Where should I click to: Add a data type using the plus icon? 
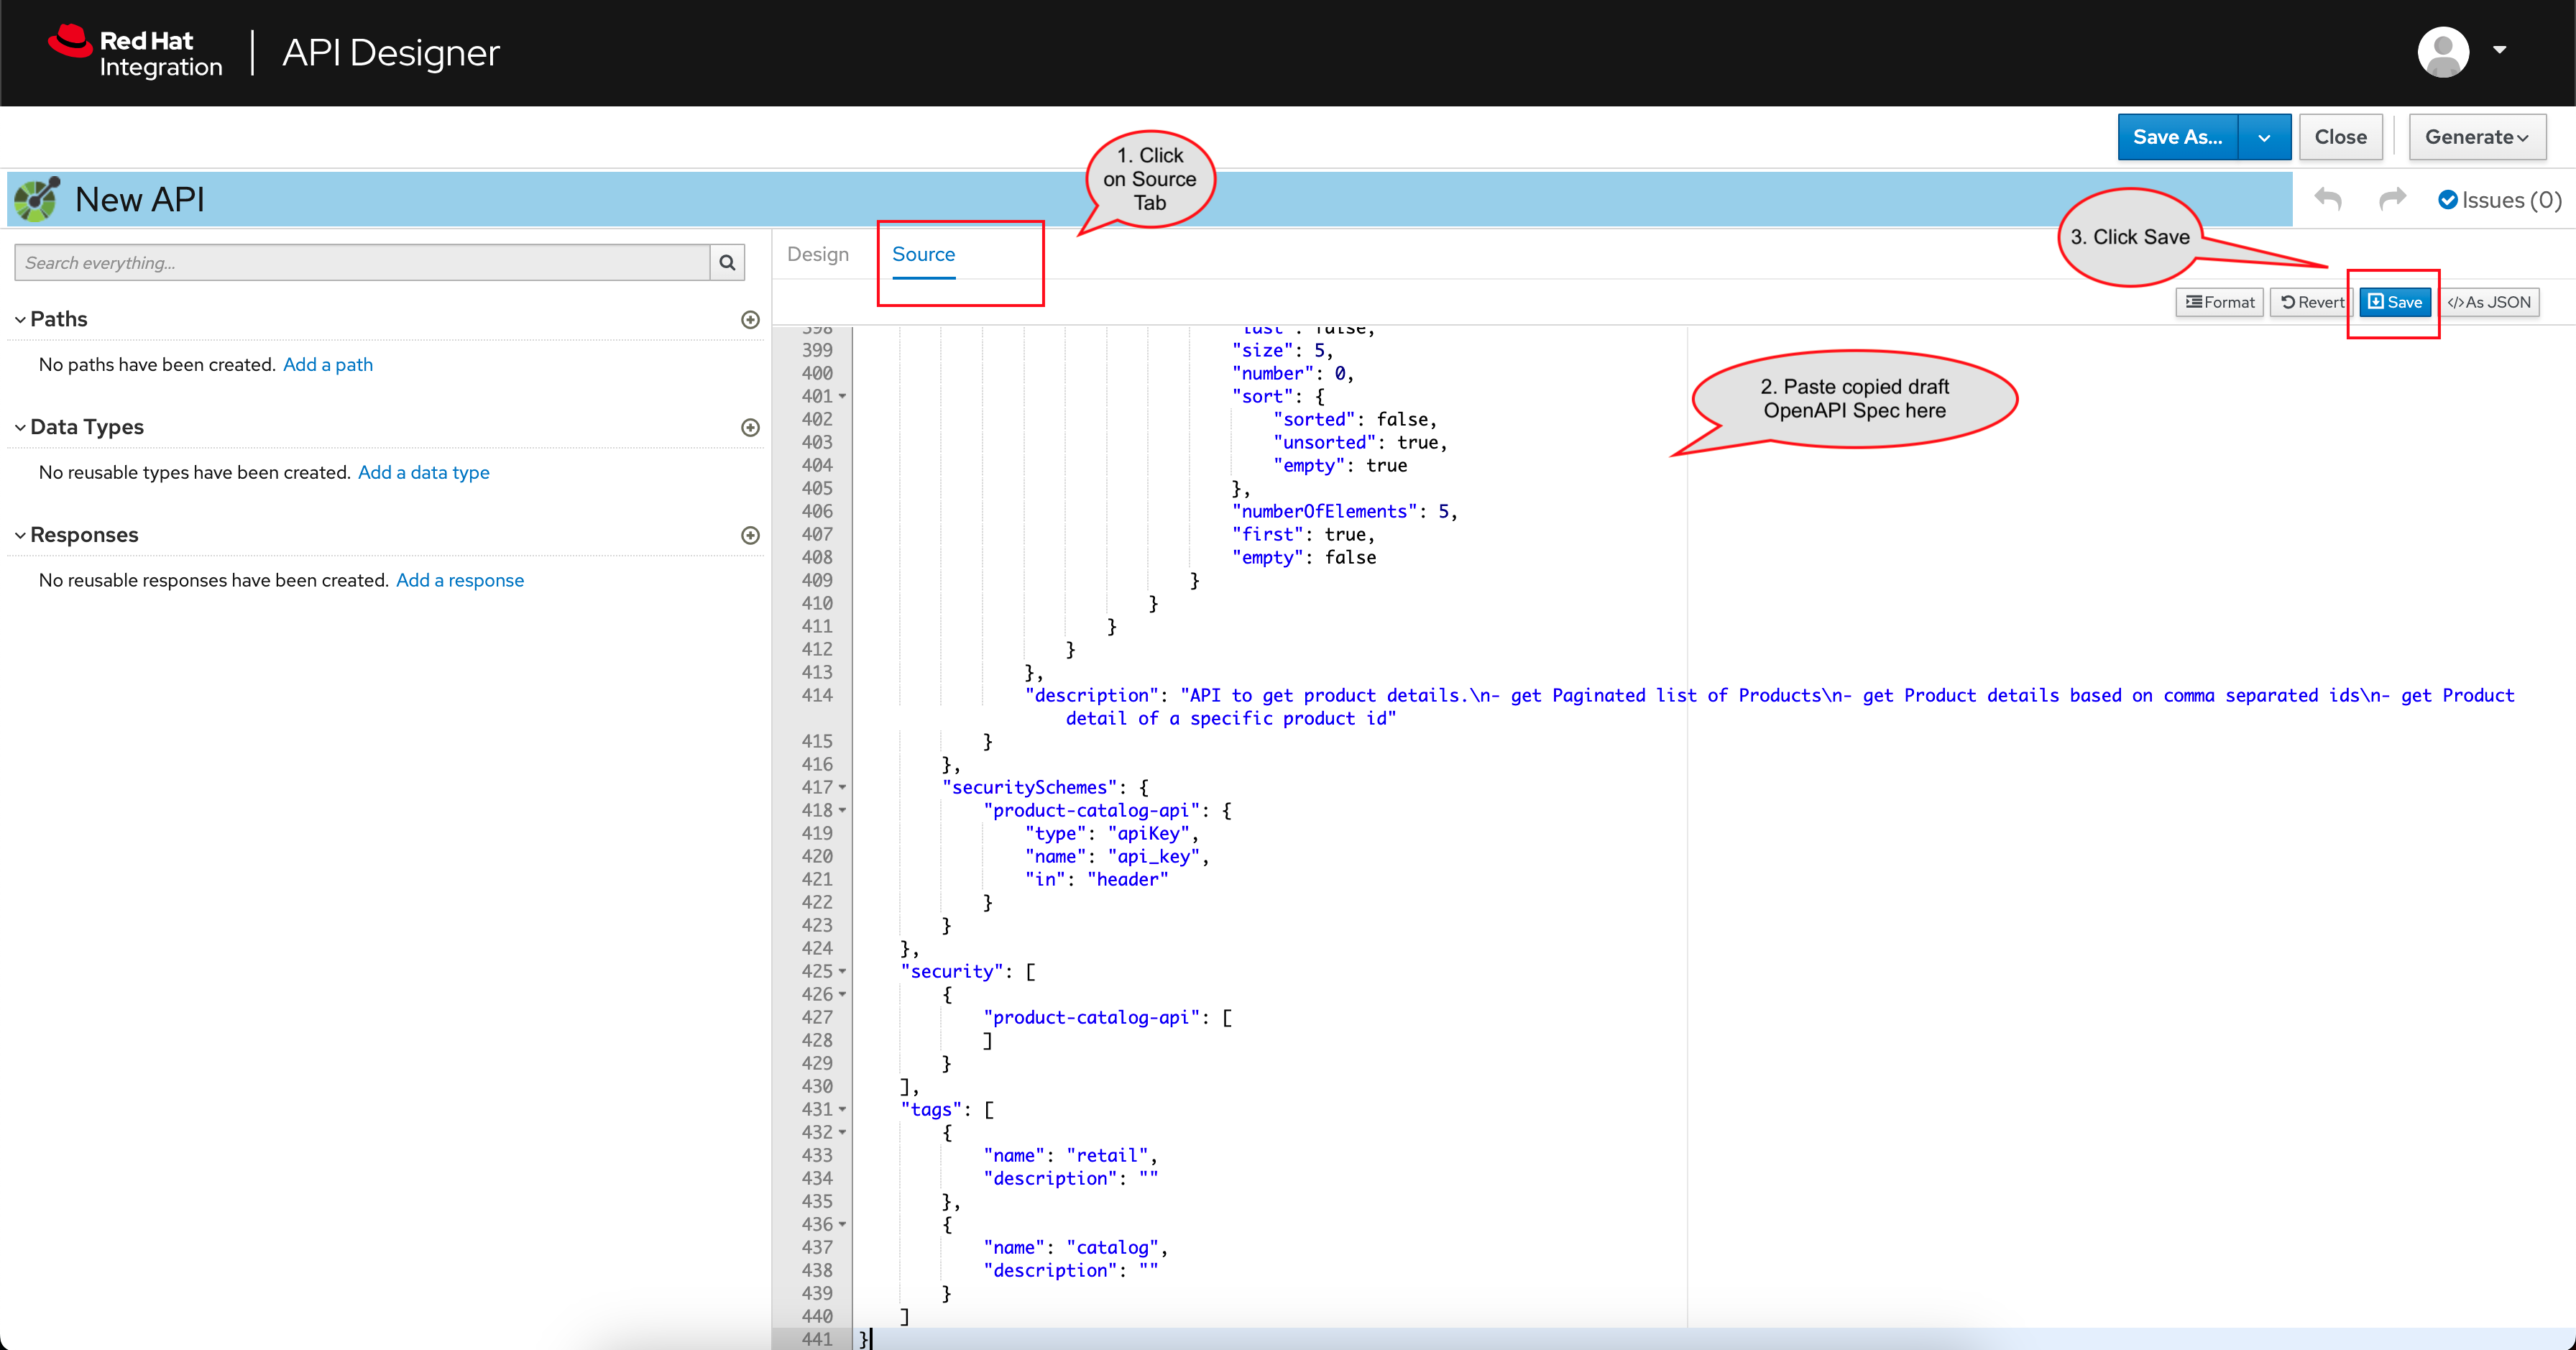click(x=750, y=428)
